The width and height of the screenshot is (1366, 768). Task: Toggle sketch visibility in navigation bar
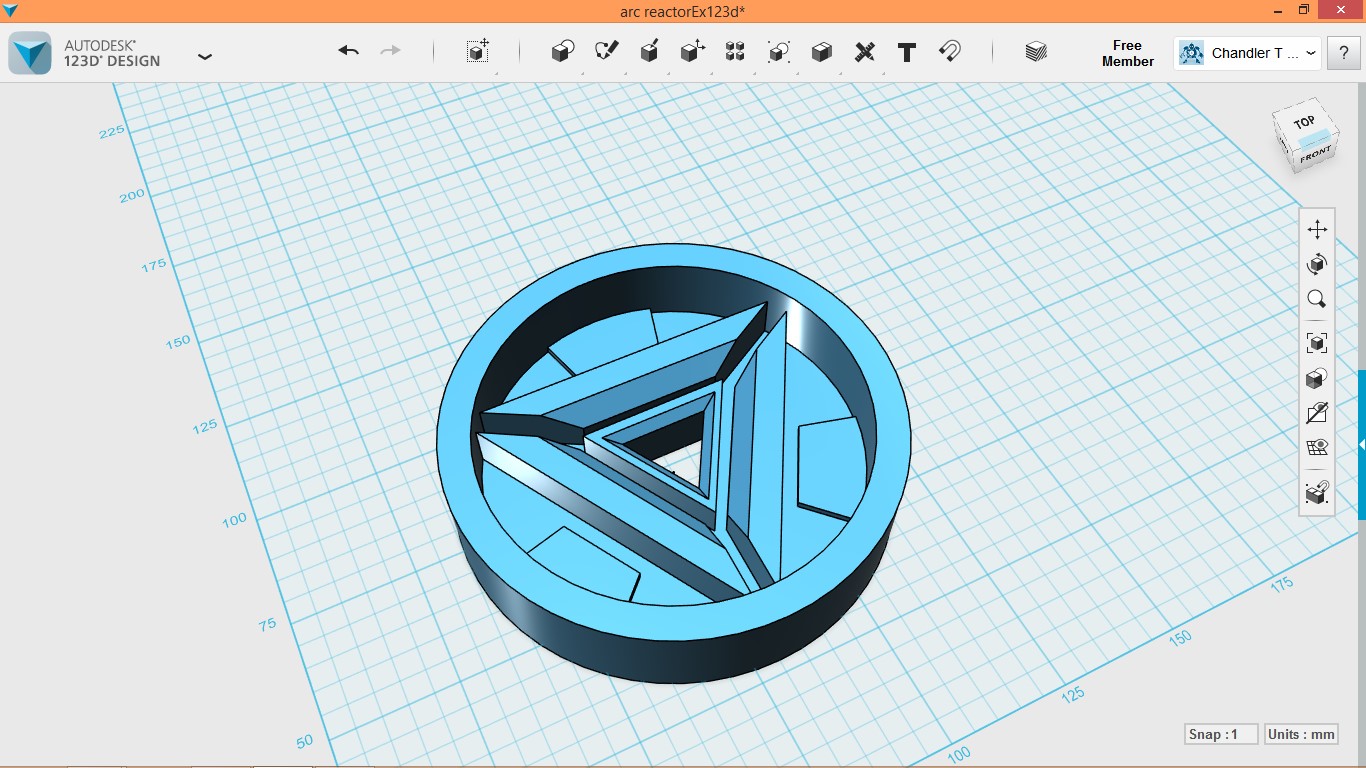(1317, 413)
